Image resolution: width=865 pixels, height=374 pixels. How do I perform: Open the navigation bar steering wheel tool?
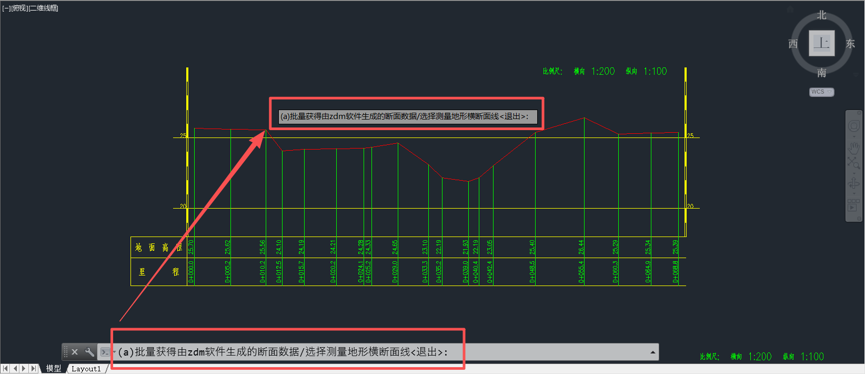(853, 126)
